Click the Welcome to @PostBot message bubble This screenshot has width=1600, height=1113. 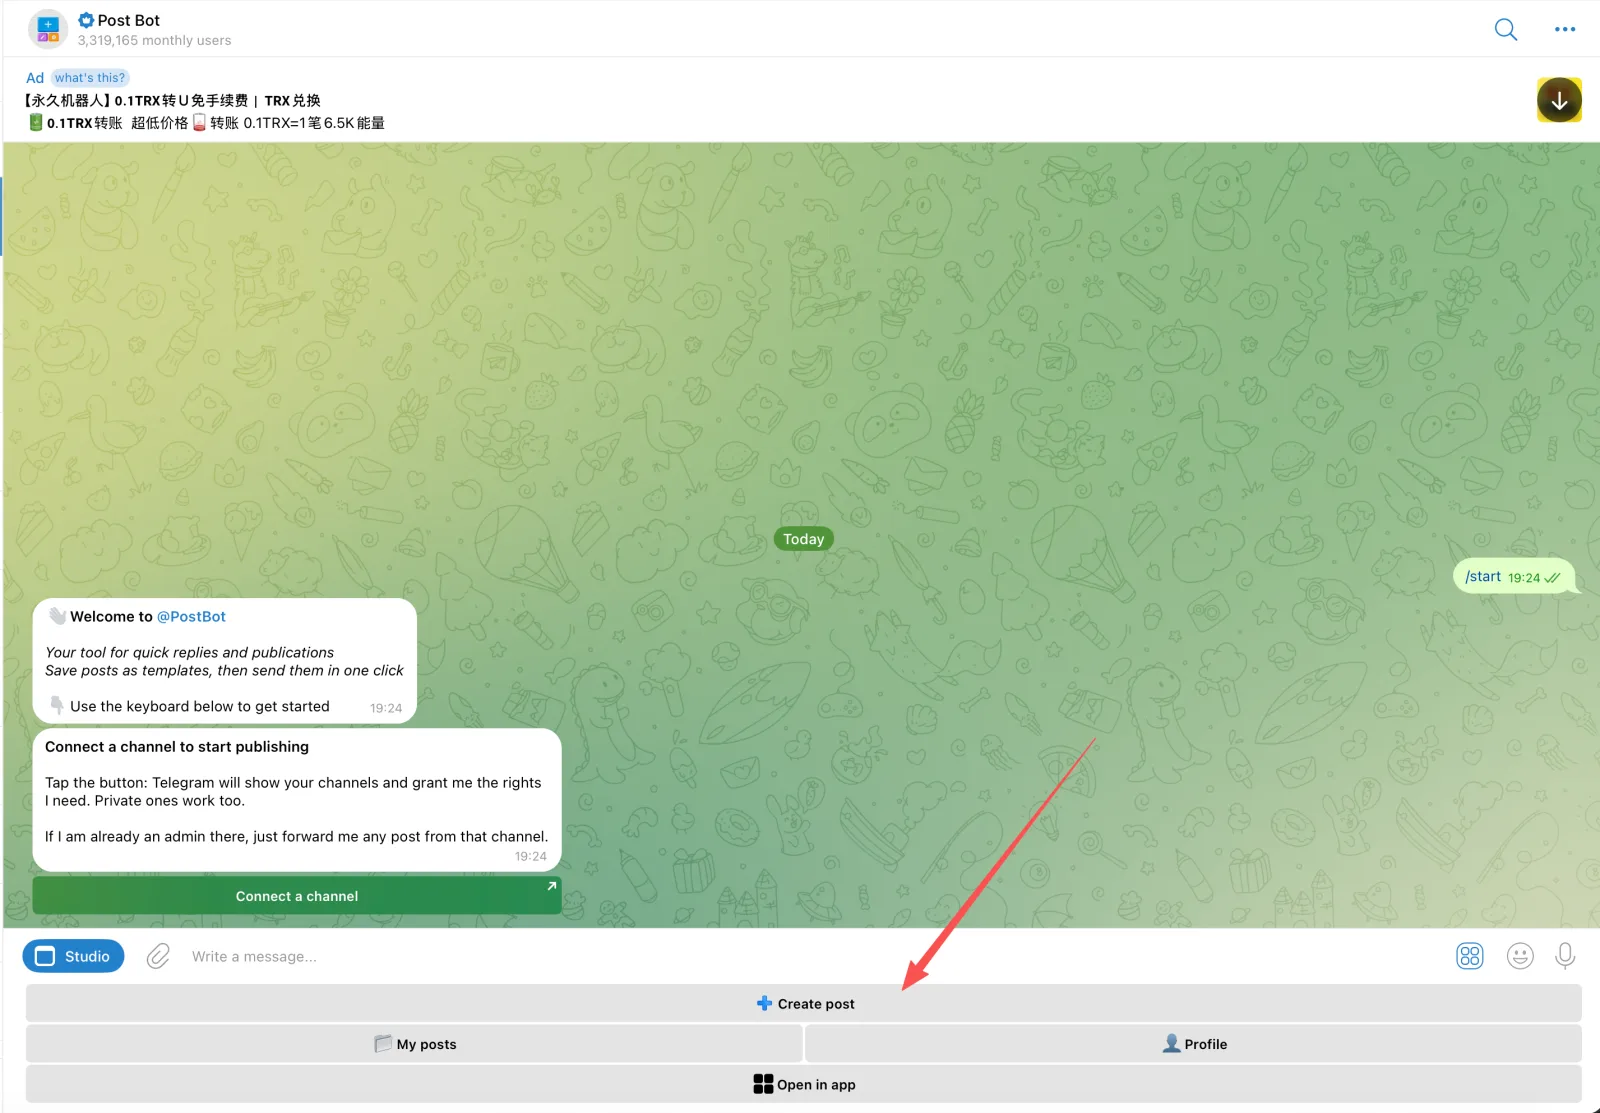pos(225,661)
